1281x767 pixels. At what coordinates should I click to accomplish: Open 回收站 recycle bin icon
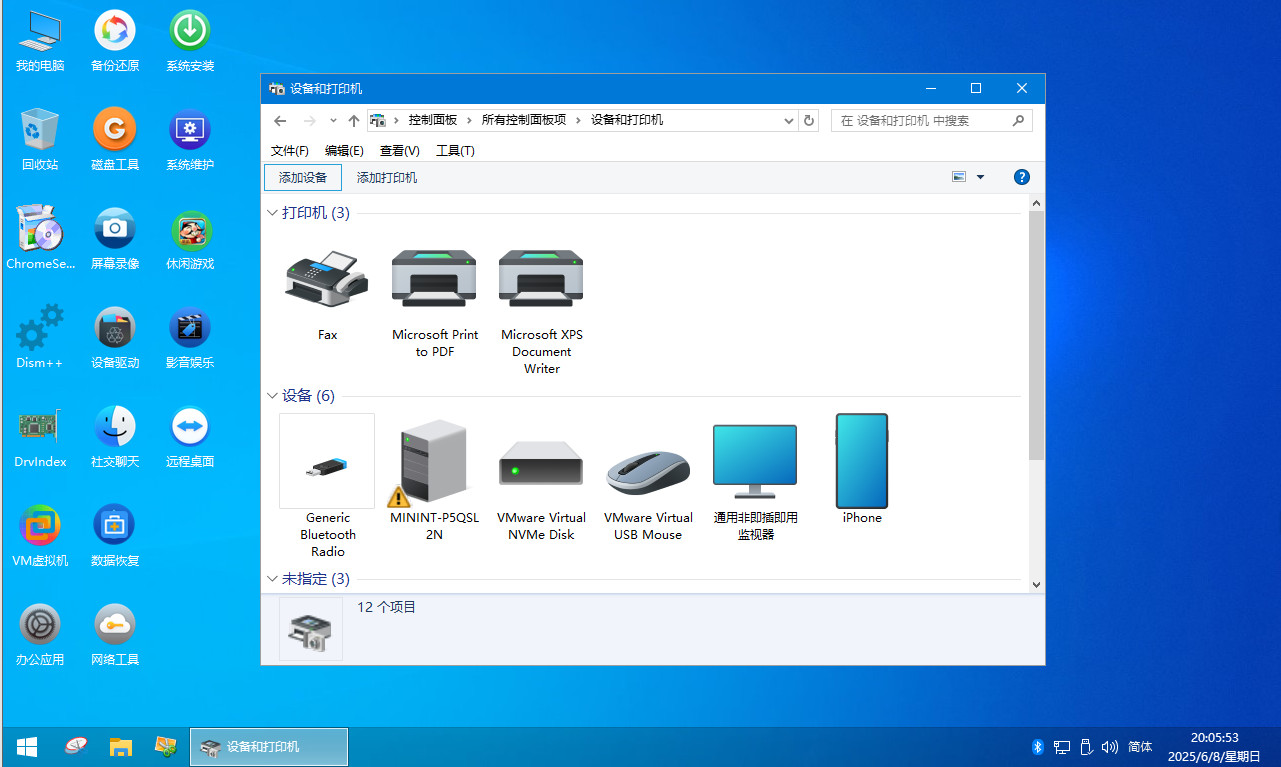point(40,140)
